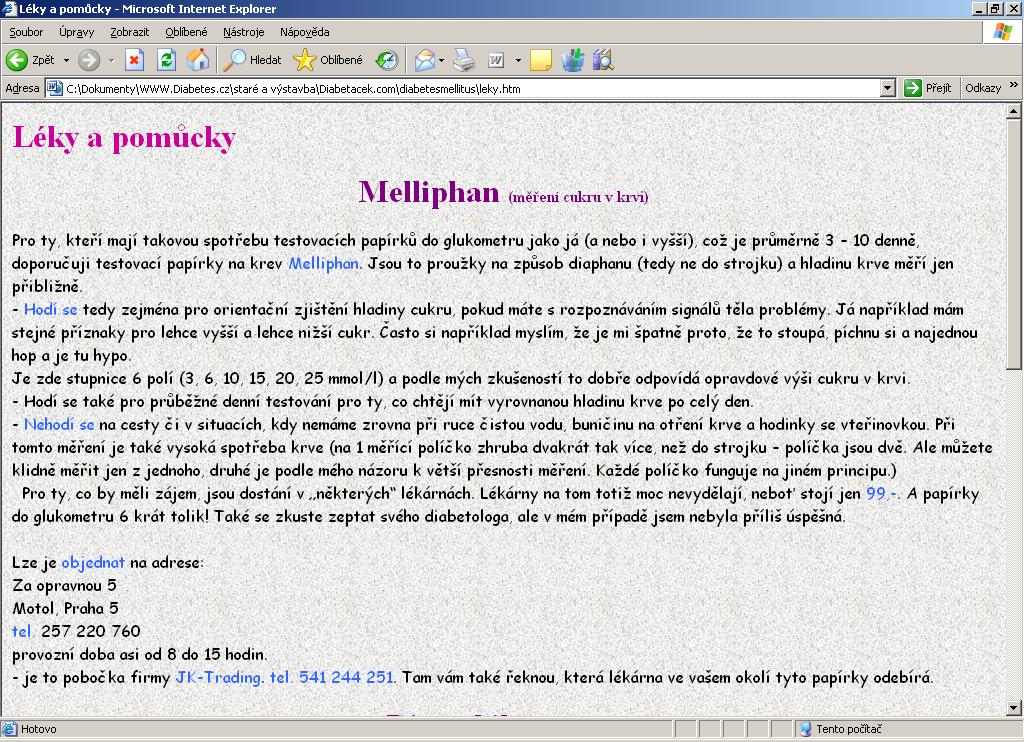Edit the page with the Word icon
Image resolution: width=1024 pixels, height=742 pixels.
496,60
